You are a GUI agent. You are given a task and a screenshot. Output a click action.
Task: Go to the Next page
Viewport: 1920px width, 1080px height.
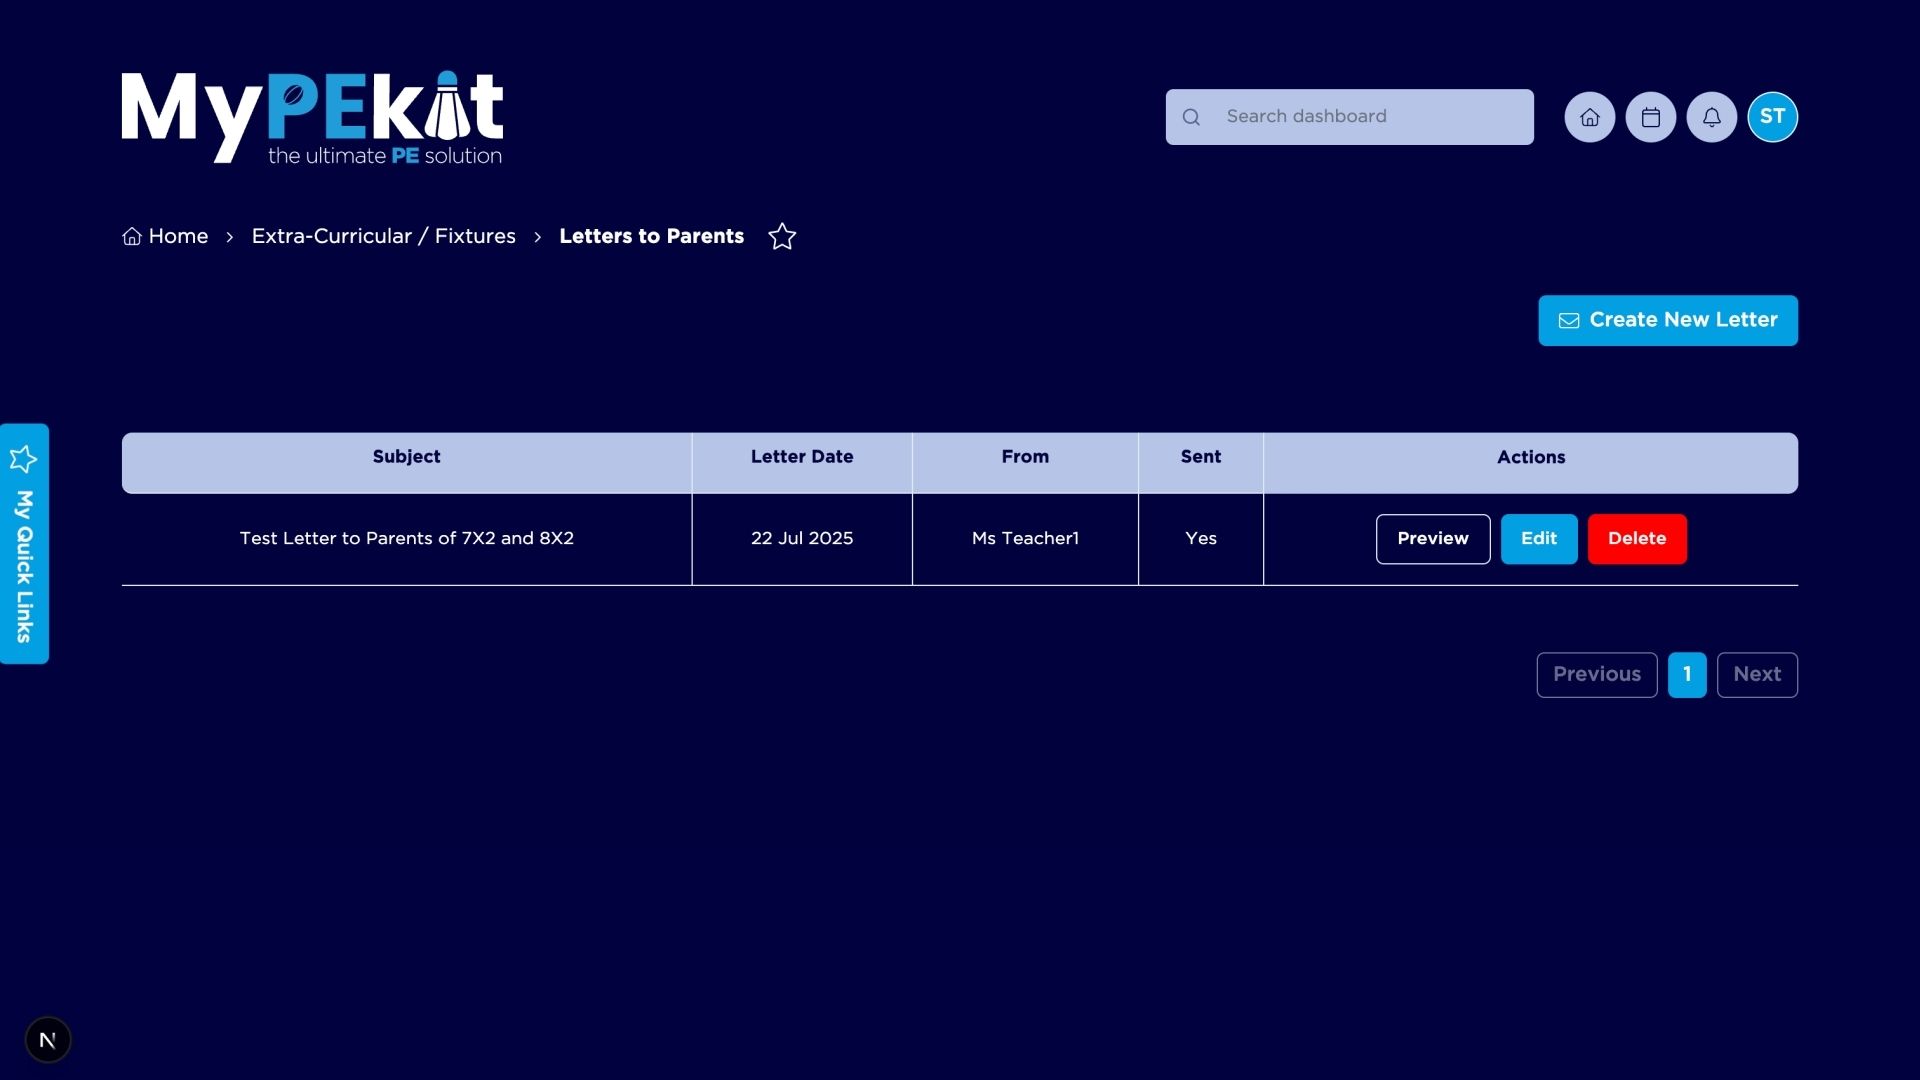tap(1756, 675)
